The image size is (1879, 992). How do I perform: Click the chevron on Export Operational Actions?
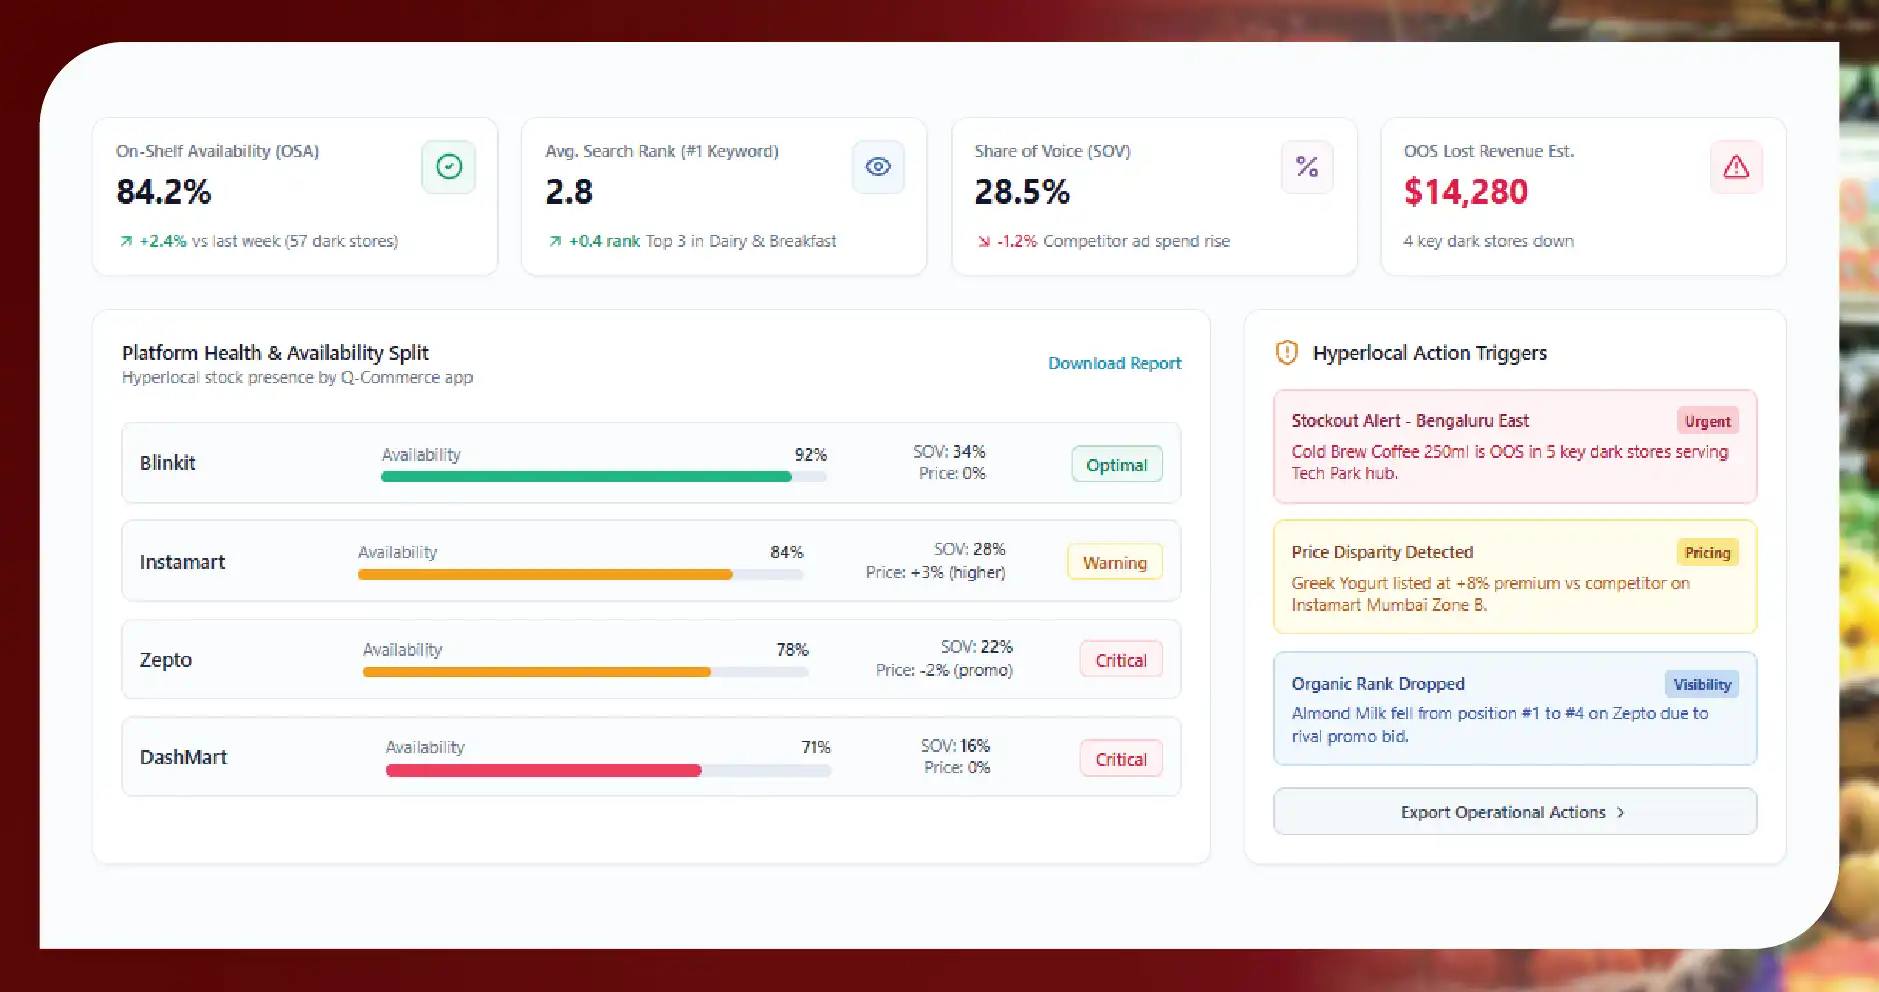pos(1620,812)
